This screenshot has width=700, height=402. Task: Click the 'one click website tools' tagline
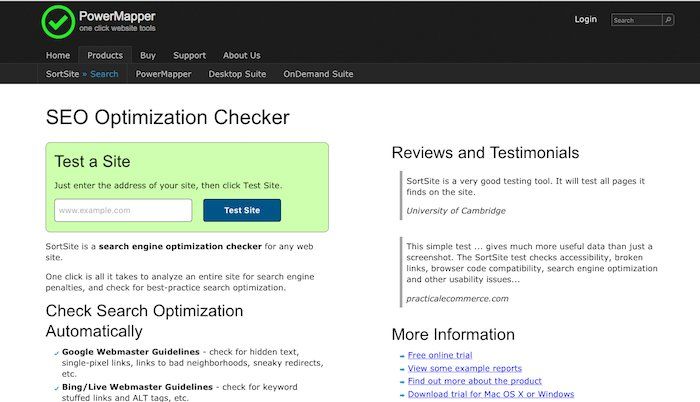pos(117,28)
